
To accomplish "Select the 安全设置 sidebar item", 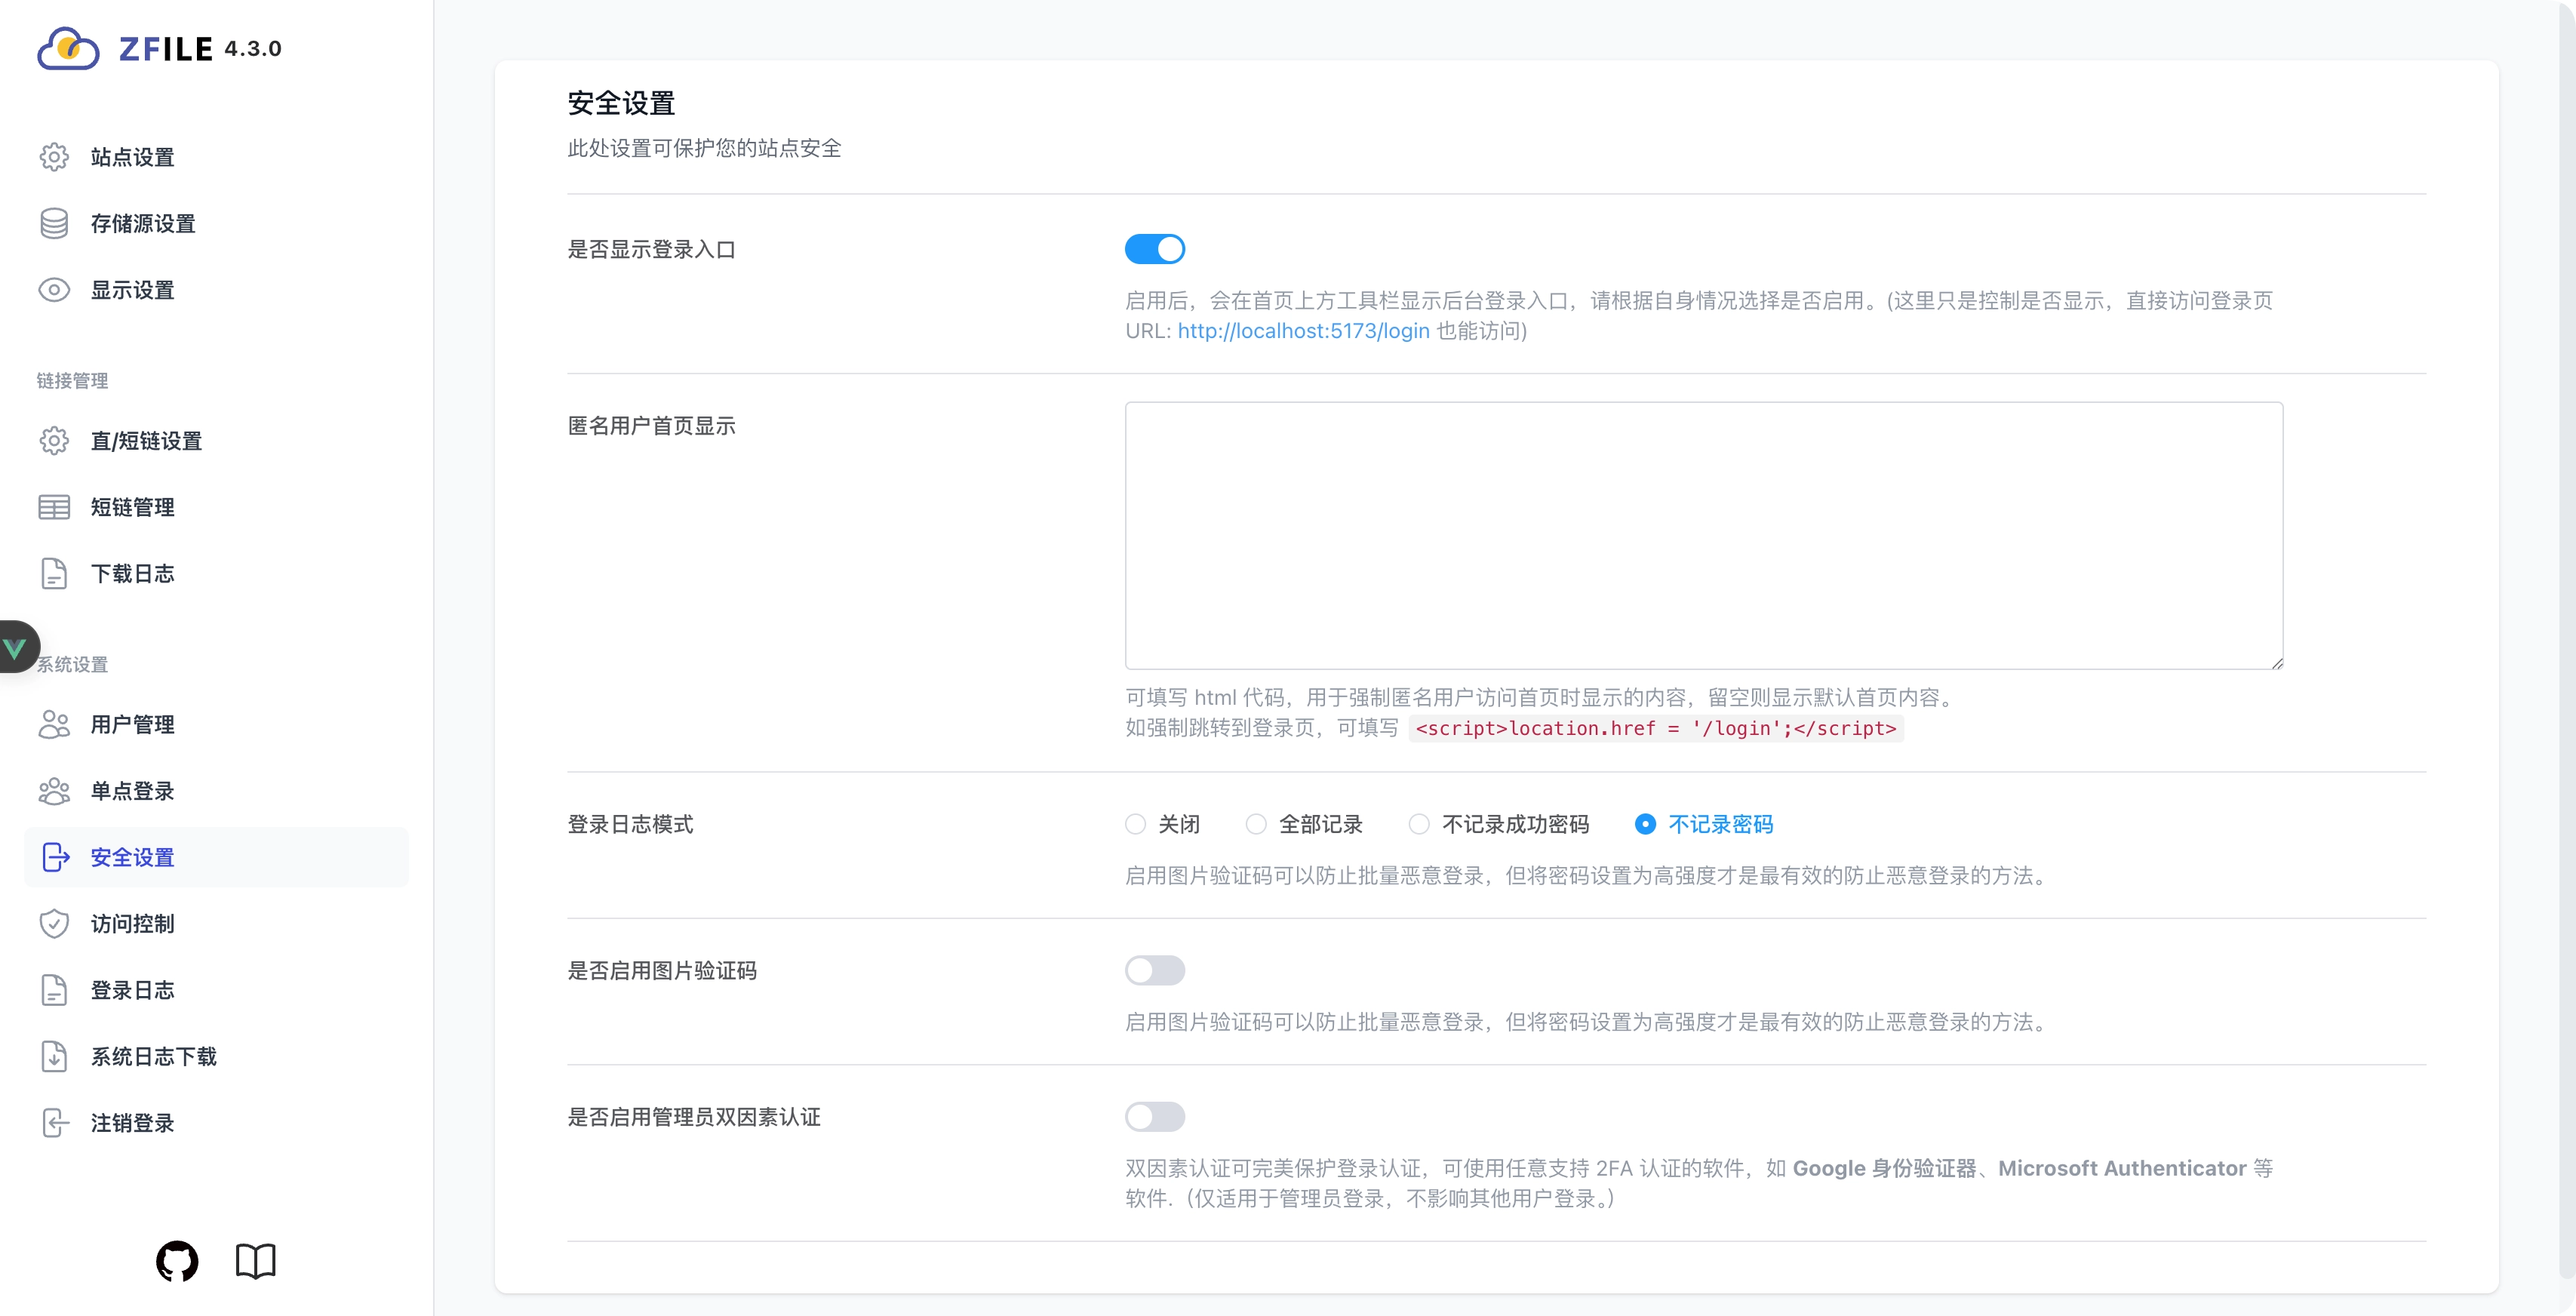I will click(x=216, y=857).
